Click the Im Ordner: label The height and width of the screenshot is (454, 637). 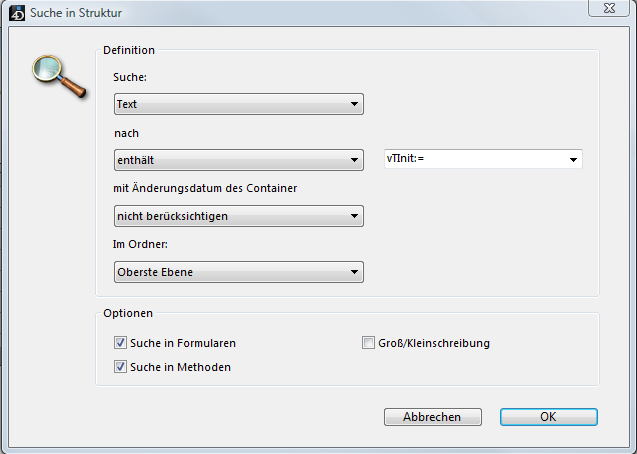click(x=141, y=245)
